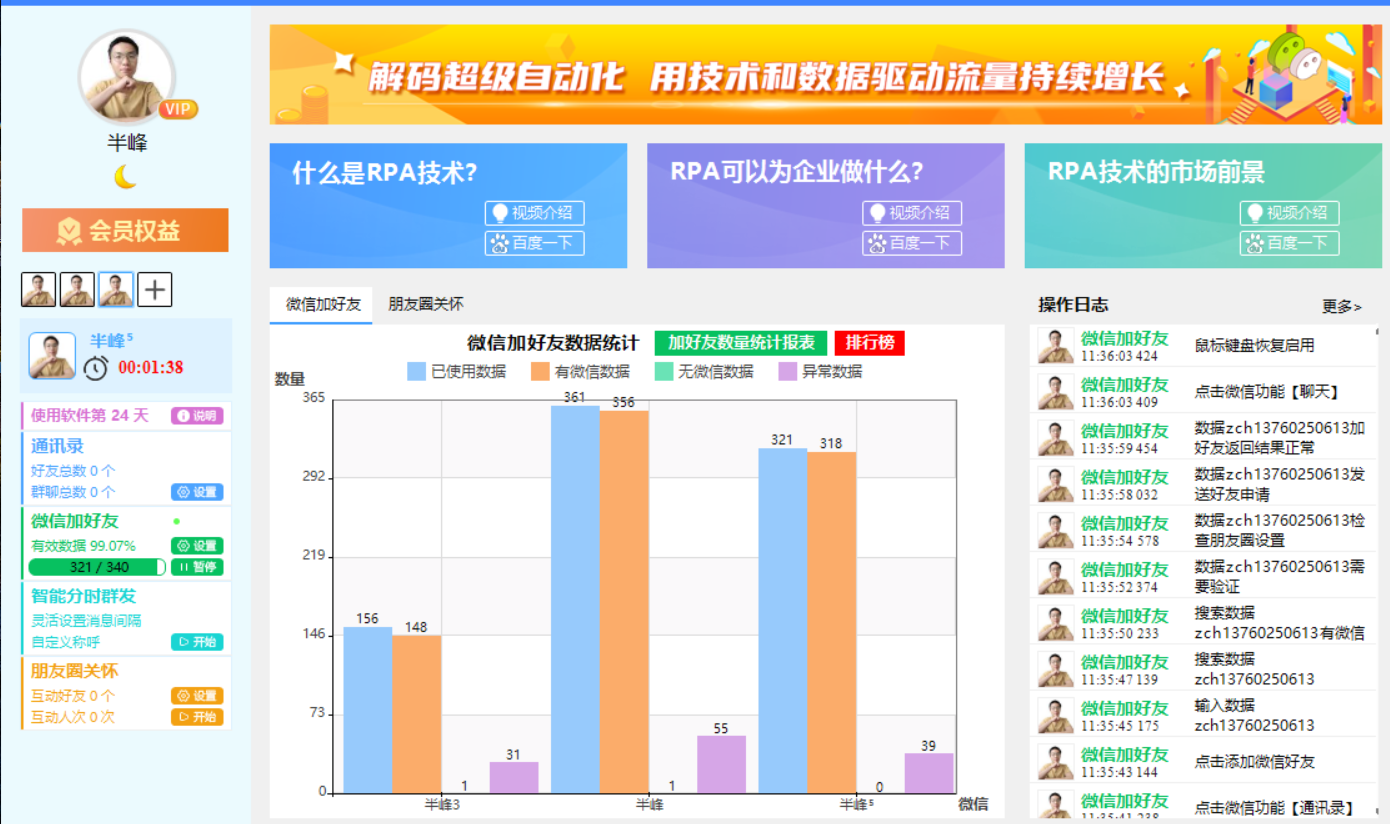Click the log avatar icon at 11:35:52 374
The width and height of the screenshot is (1390, 824).
[x=1055, y=577]
